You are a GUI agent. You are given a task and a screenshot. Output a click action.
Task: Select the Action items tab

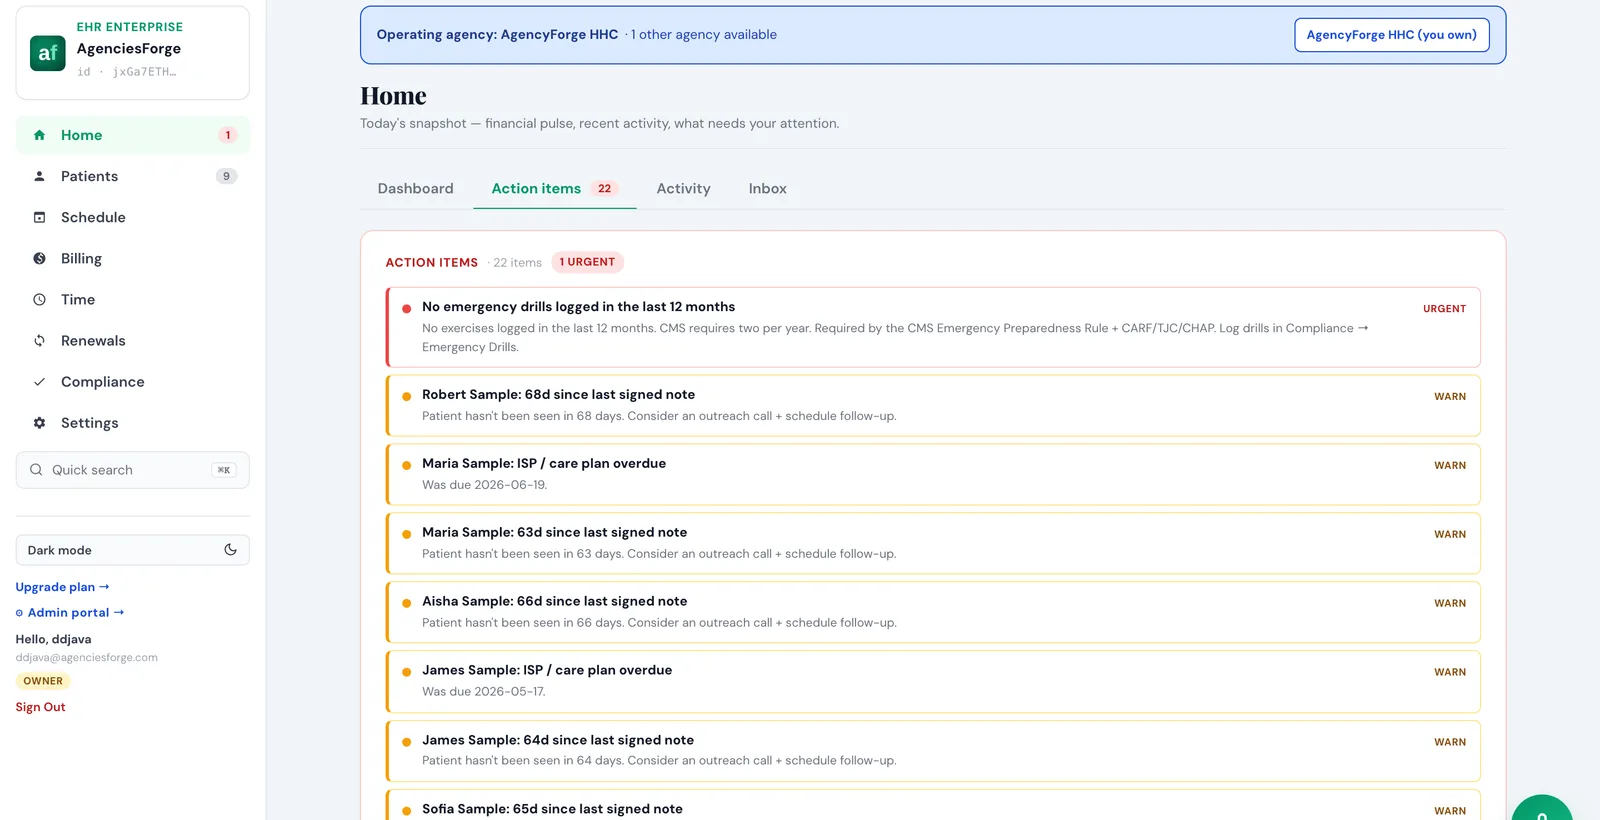pyautogui.click(x=555, y=188)
